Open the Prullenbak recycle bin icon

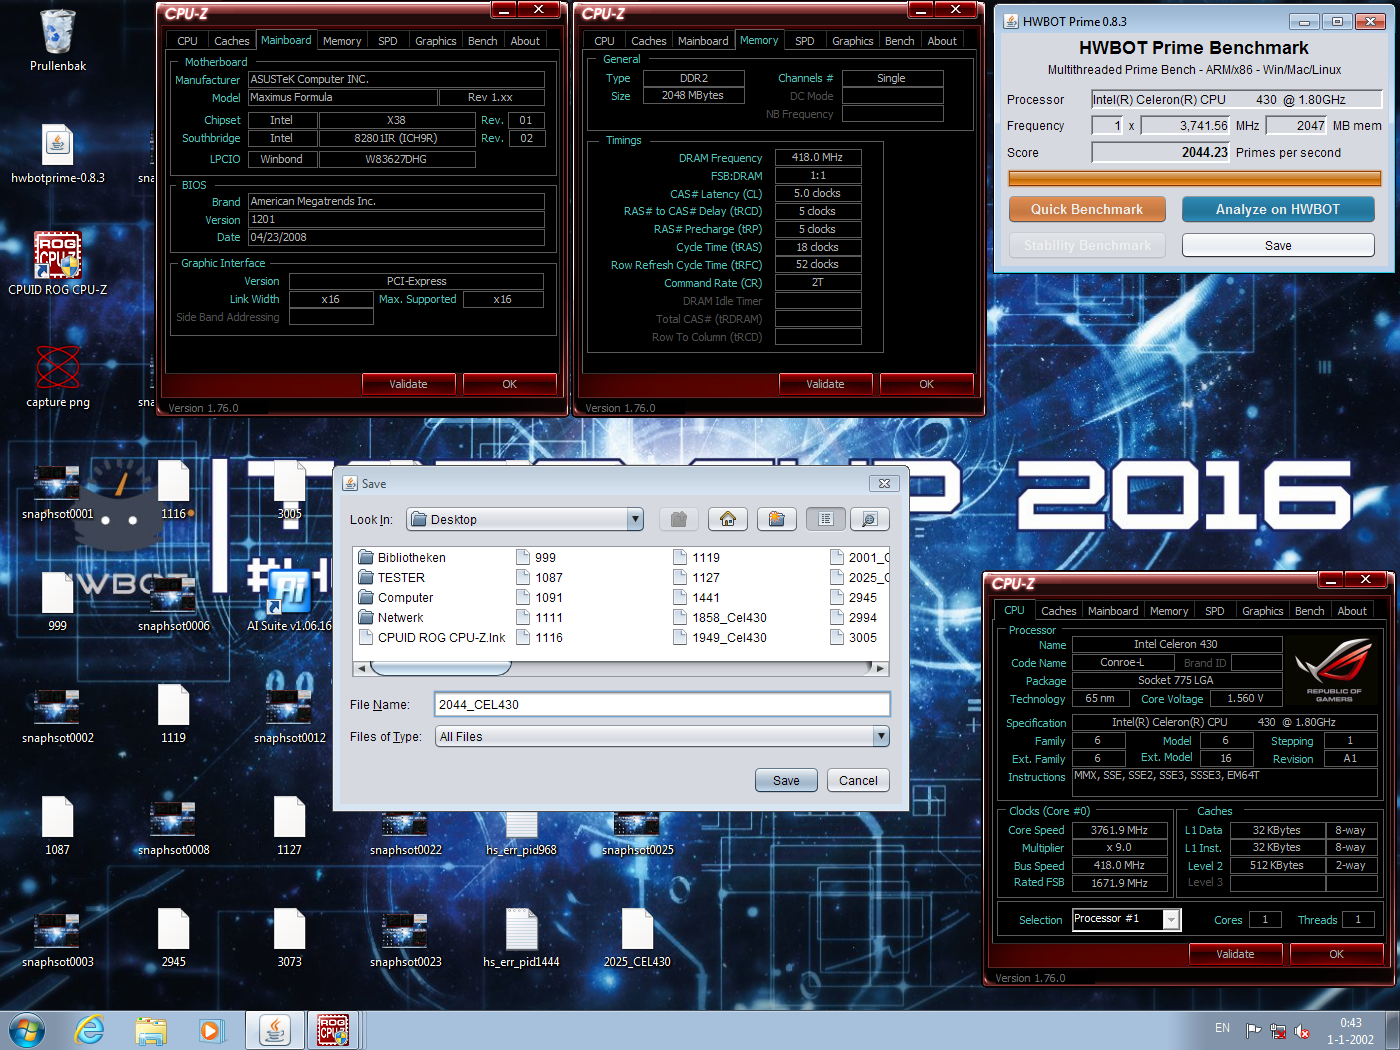[58, 40]
